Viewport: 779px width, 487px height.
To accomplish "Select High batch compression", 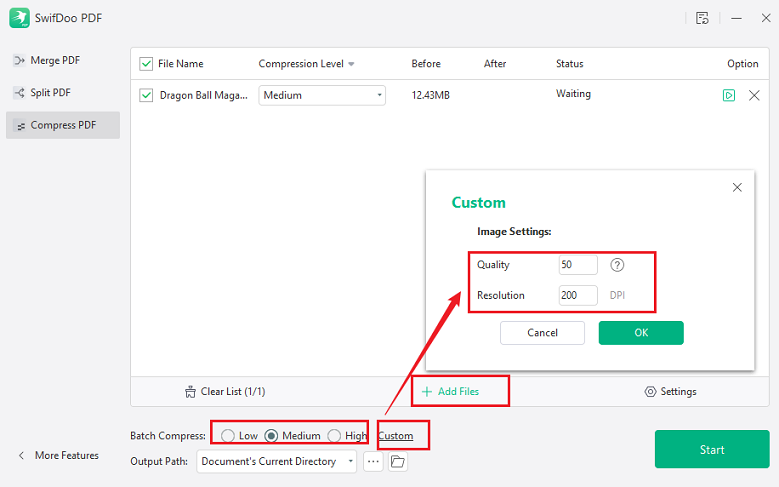I will (x=334, y=436).
